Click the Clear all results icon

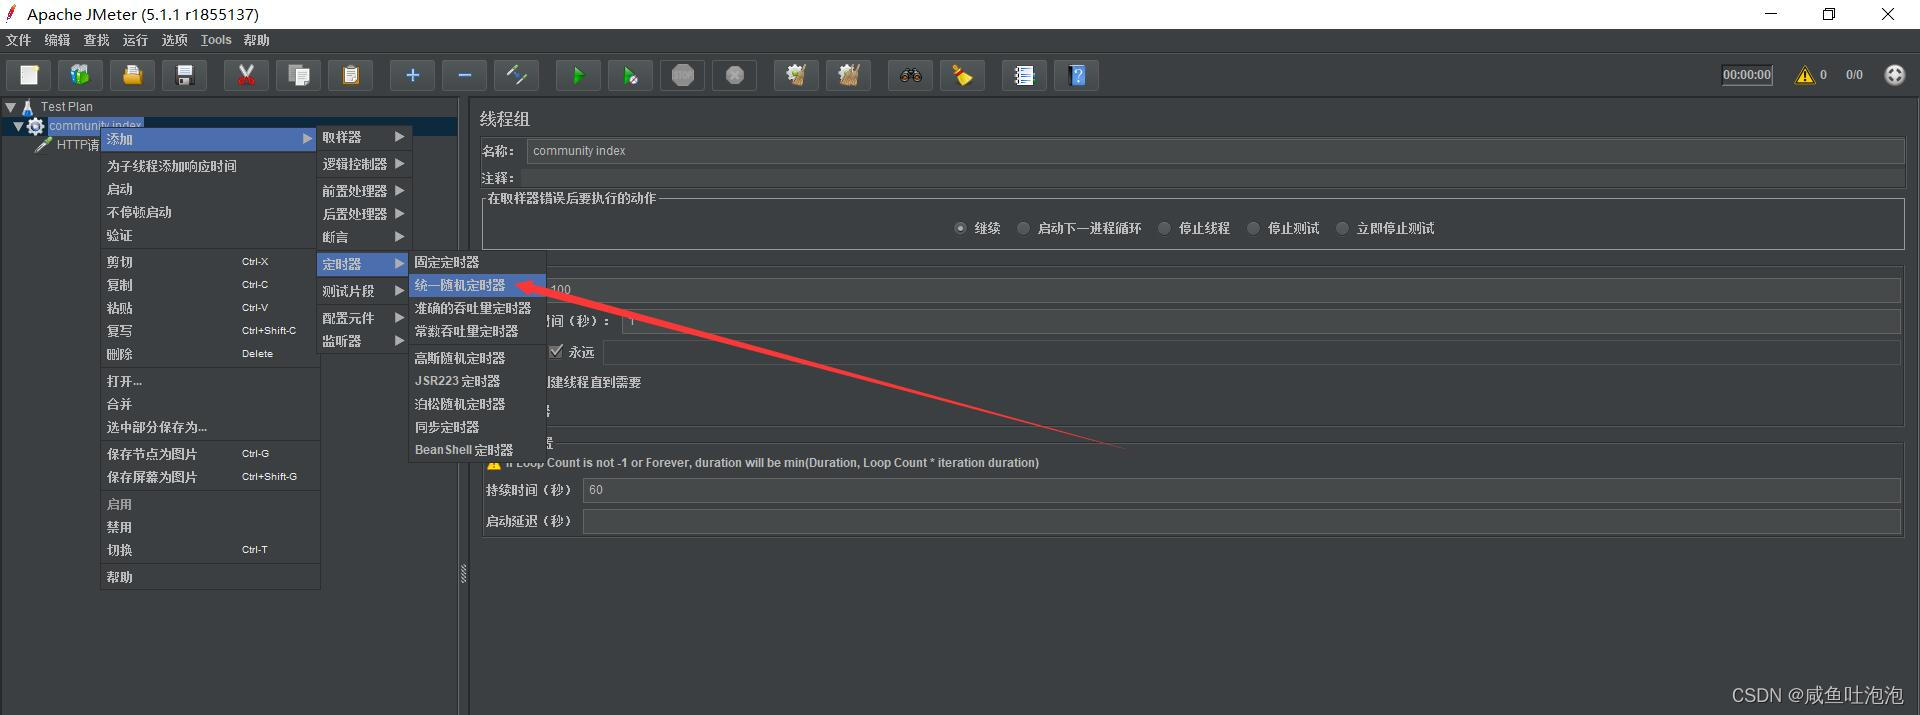(x=848, y=75)
